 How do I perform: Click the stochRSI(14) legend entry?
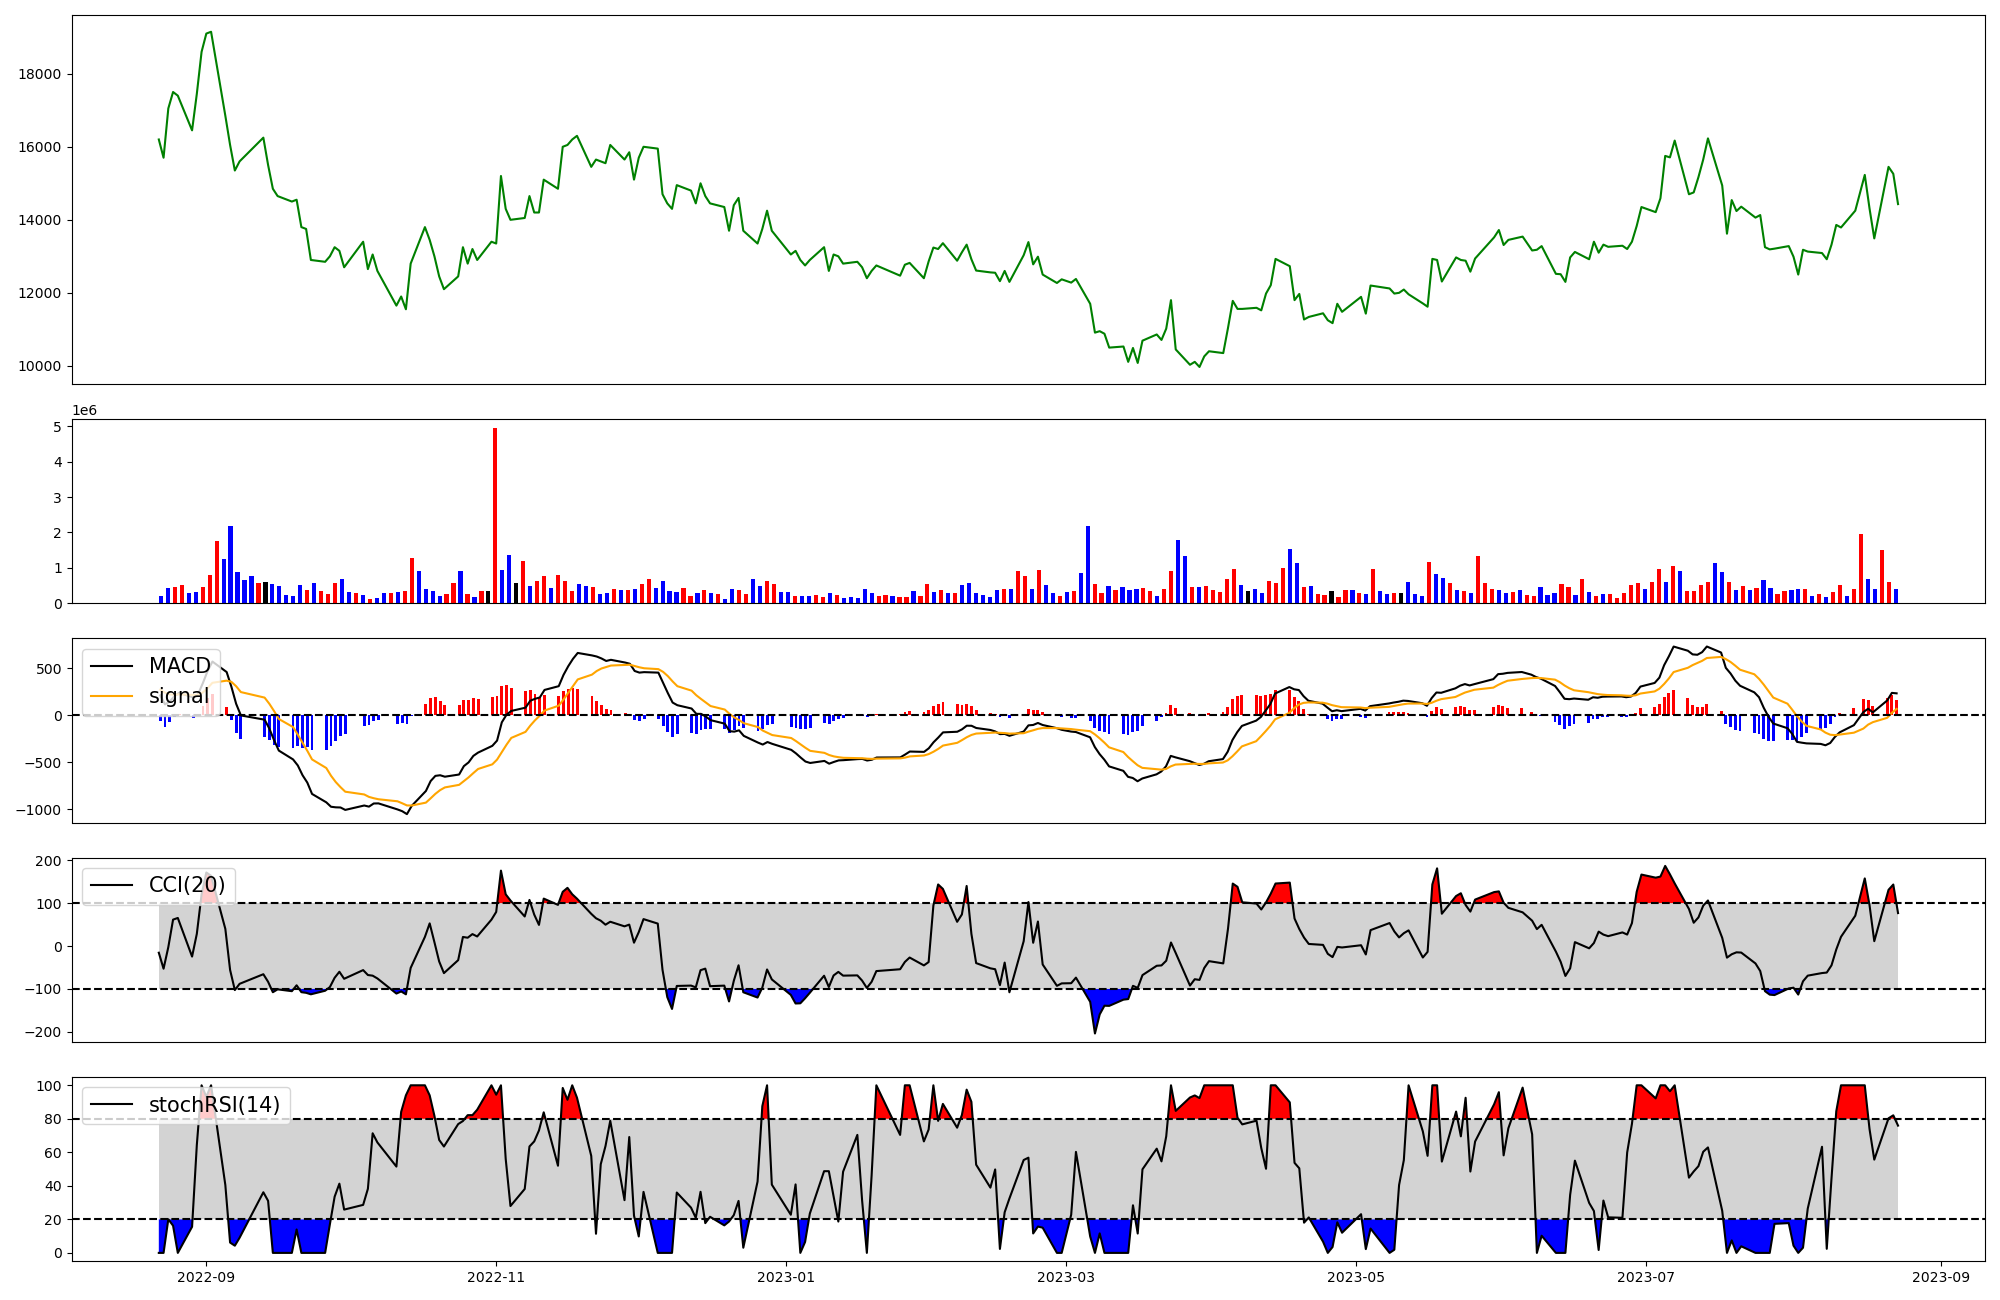(214, 1105)
